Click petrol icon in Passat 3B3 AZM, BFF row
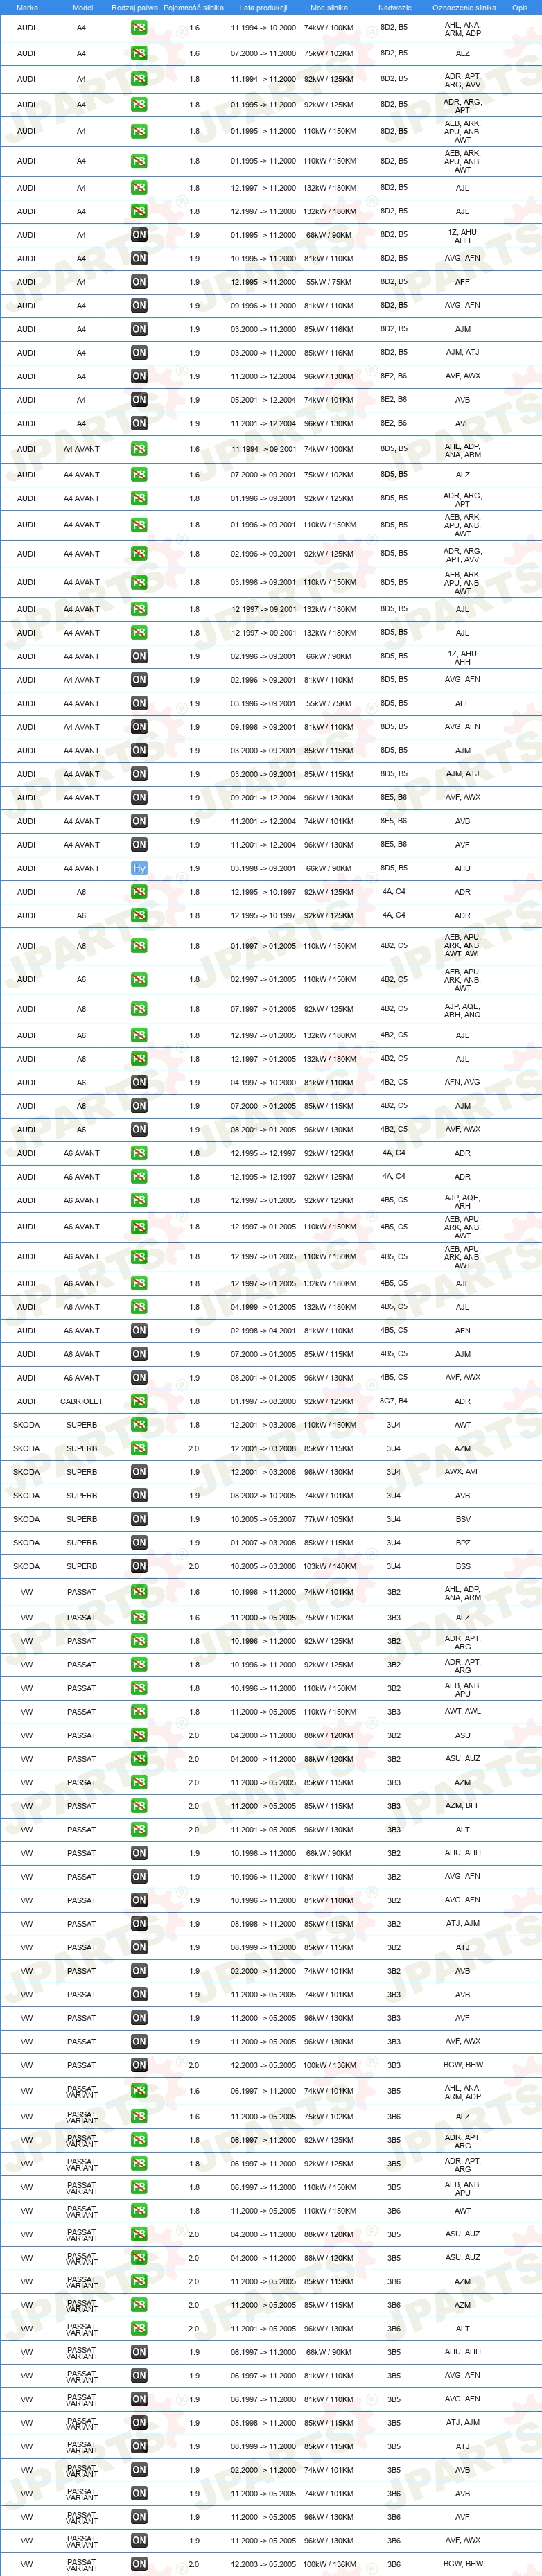 tap(139, 1806)
